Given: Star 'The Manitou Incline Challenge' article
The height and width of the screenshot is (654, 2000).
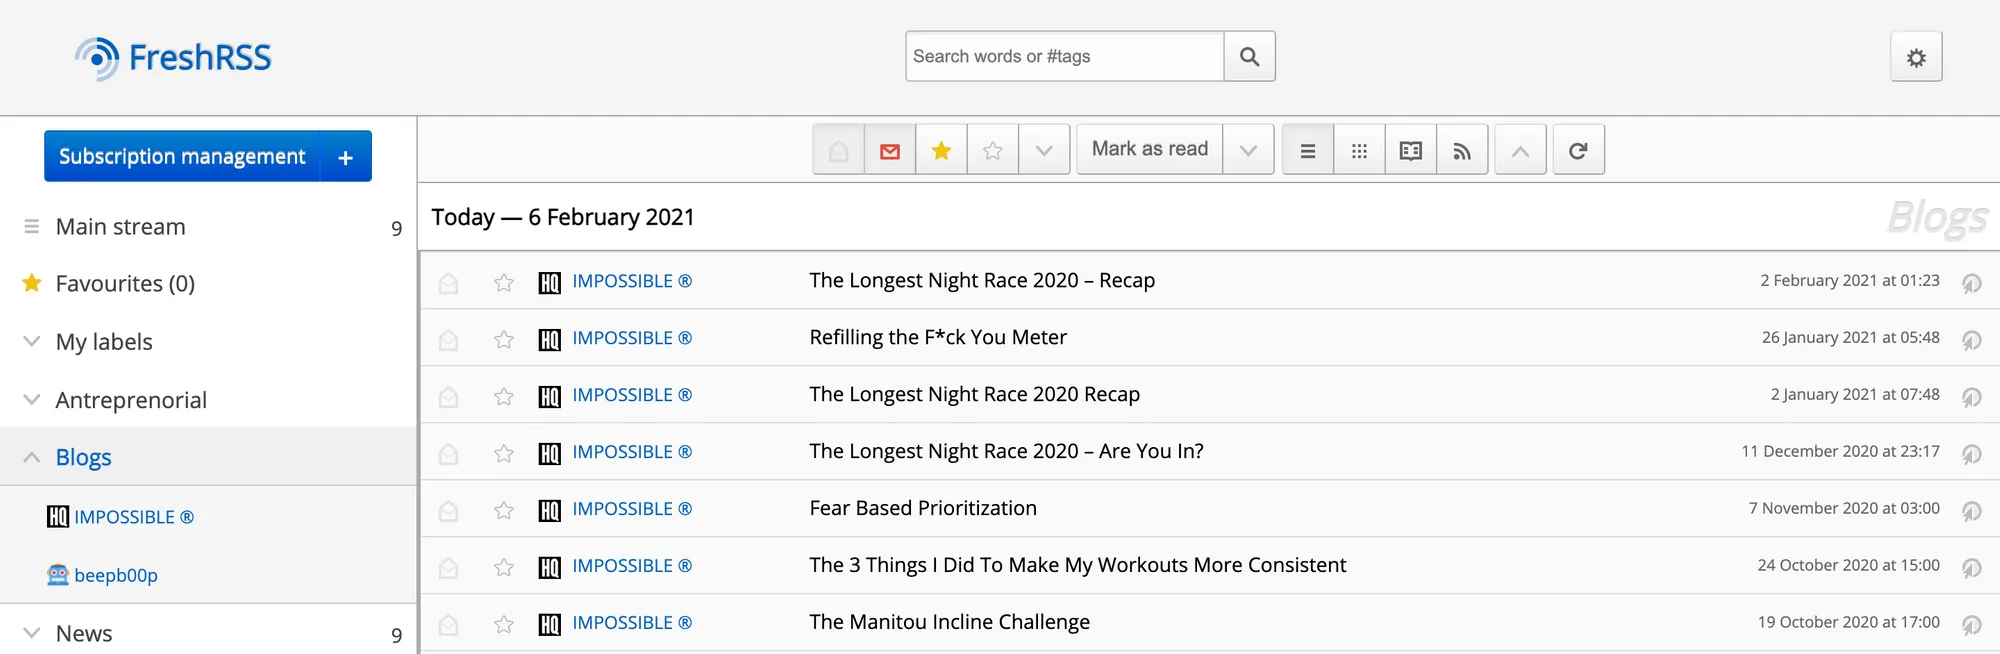Looking at the screenshot, I should [x=504, y=625].
